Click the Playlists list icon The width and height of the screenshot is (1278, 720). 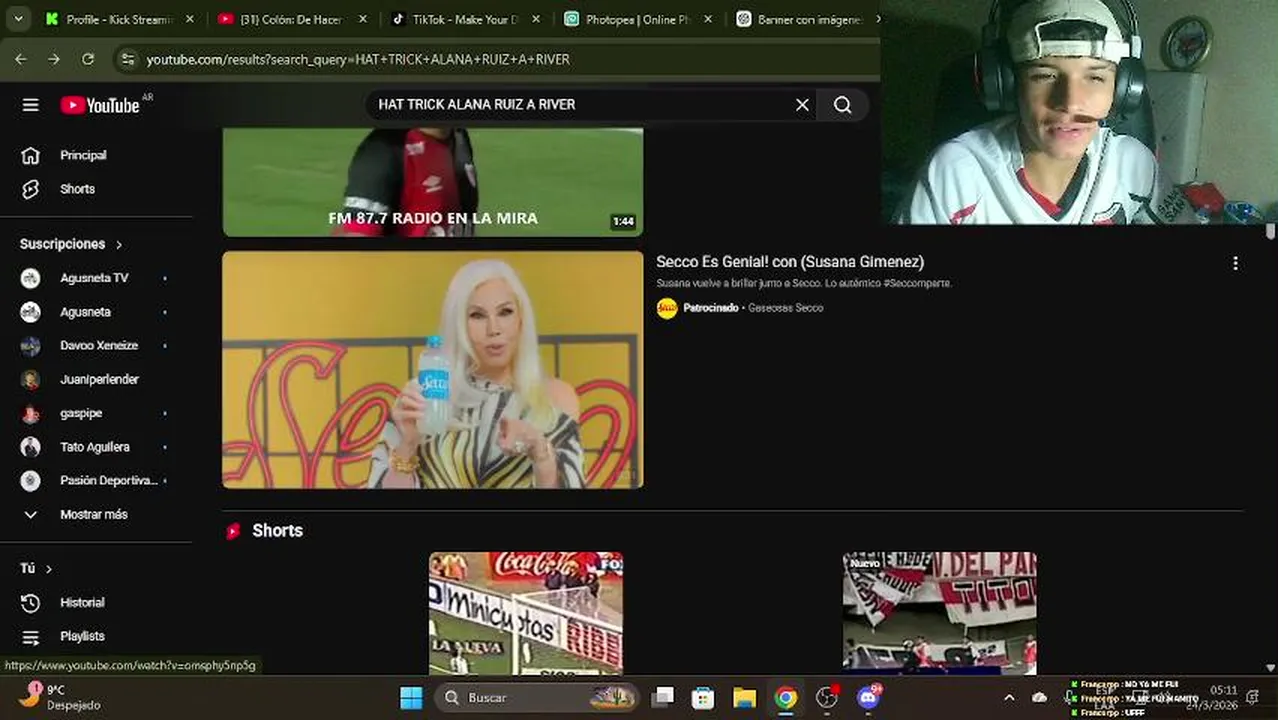point(31,637)
